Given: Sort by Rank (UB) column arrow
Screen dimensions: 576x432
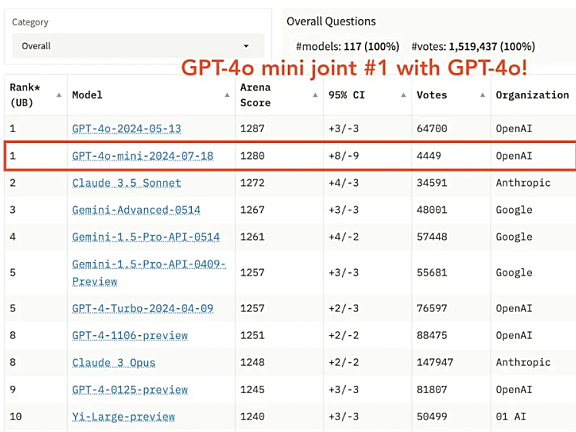Looking at the screenshot, I should click(x=59, y=95).
